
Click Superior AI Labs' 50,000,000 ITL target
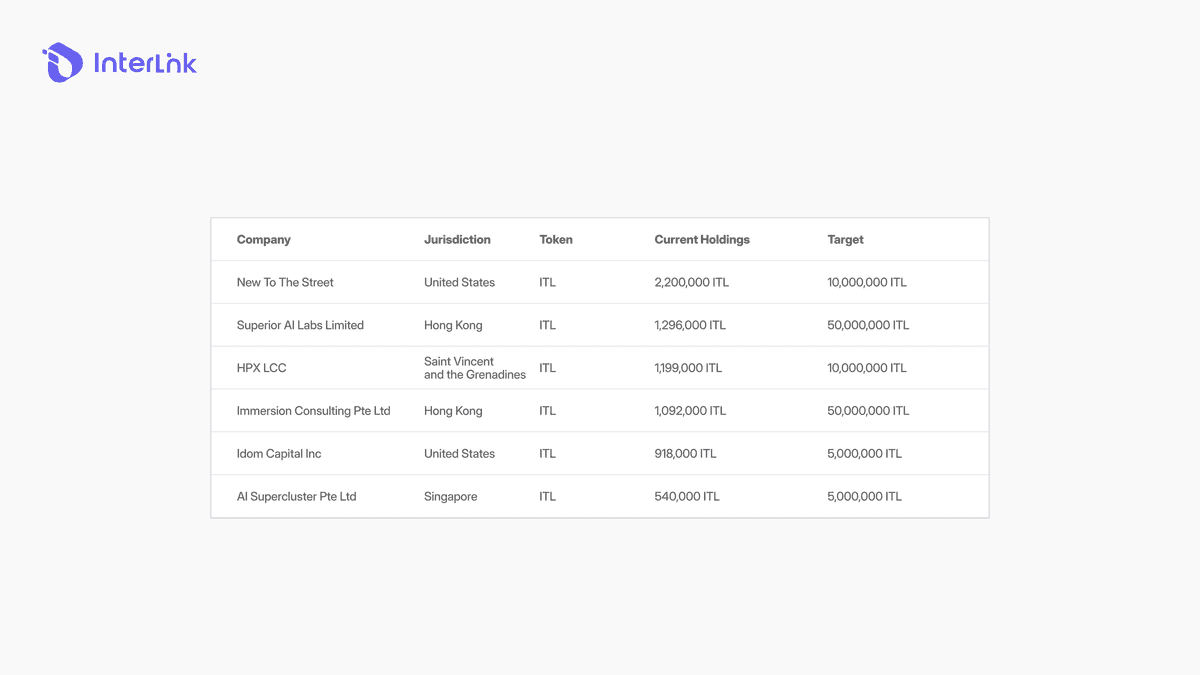(868, 325)
